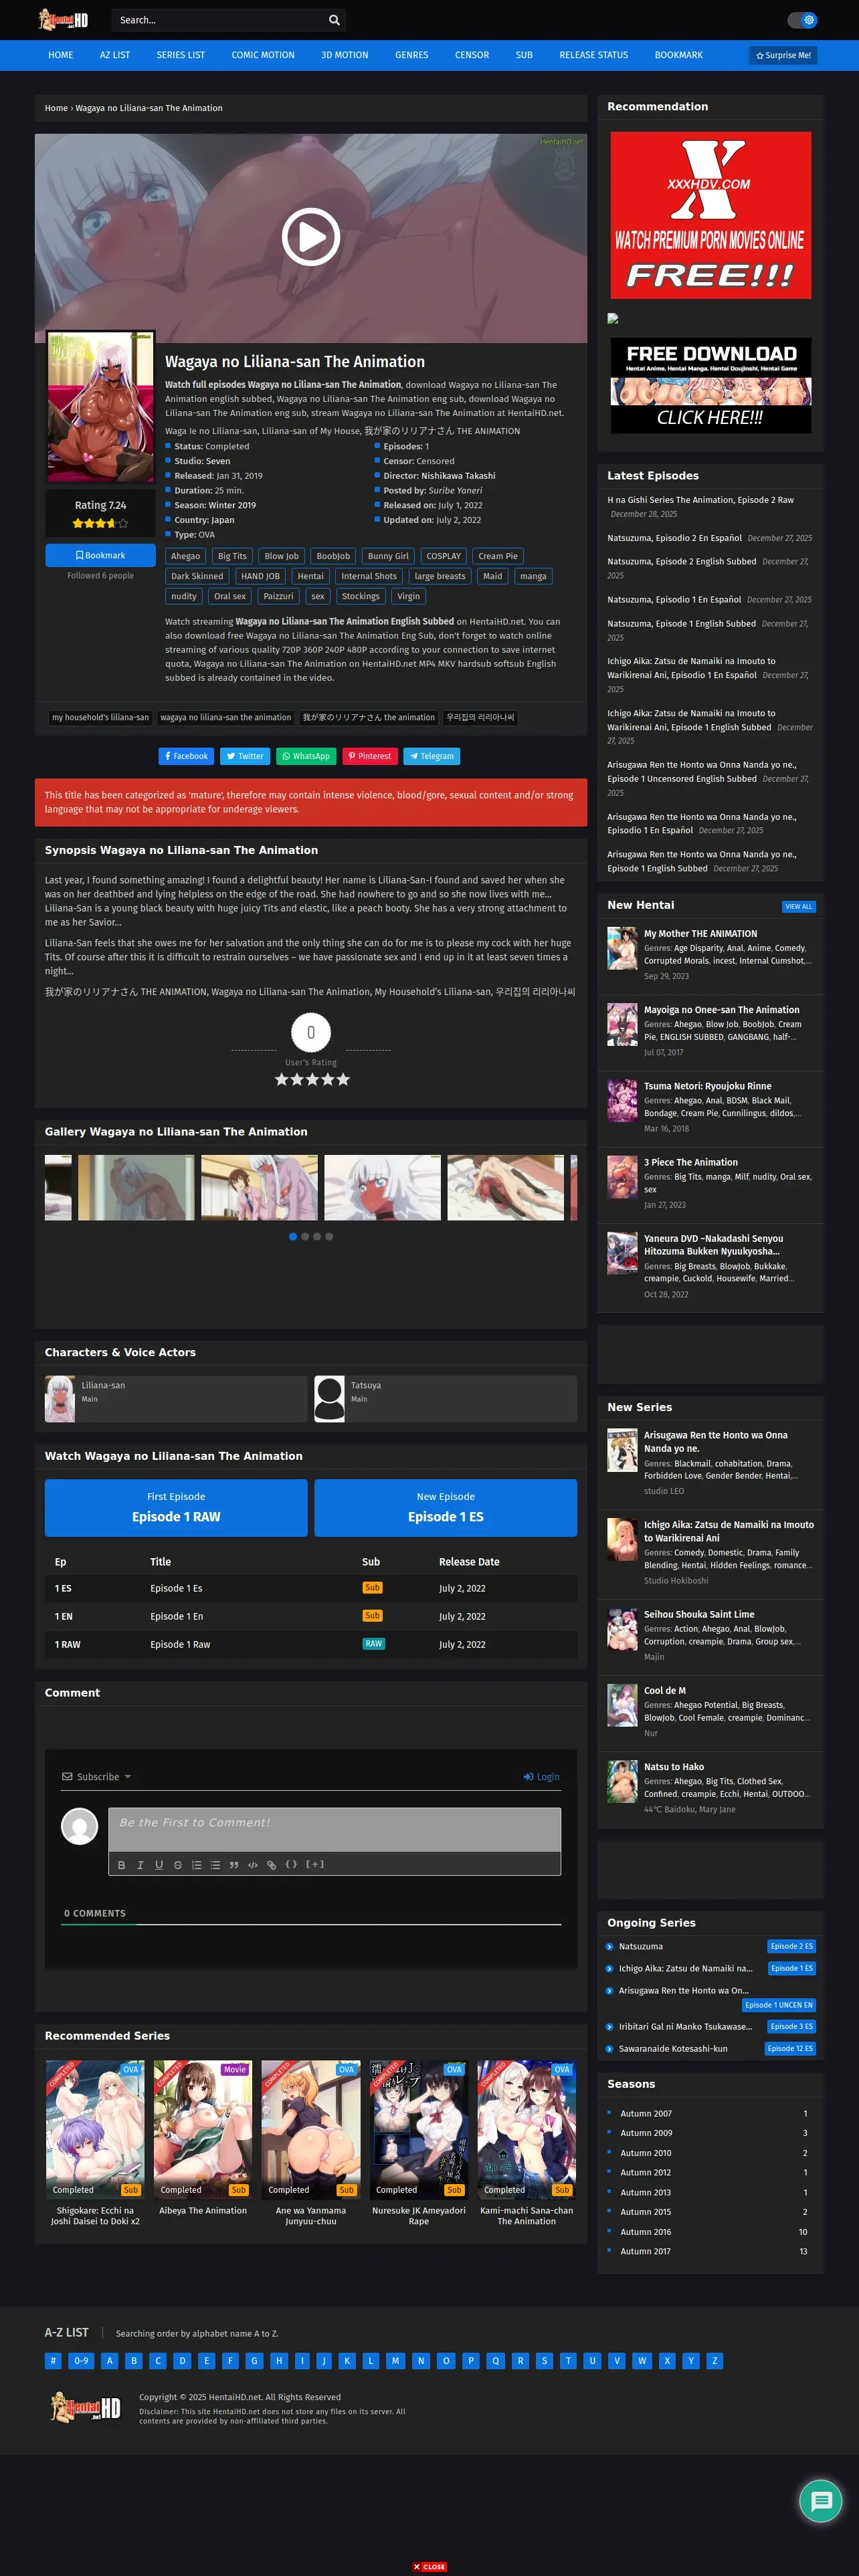Image resolution: width=859 pixels, height=2576 pixels.
Task: Share via Telegram button
Action: tap(432, 756)
